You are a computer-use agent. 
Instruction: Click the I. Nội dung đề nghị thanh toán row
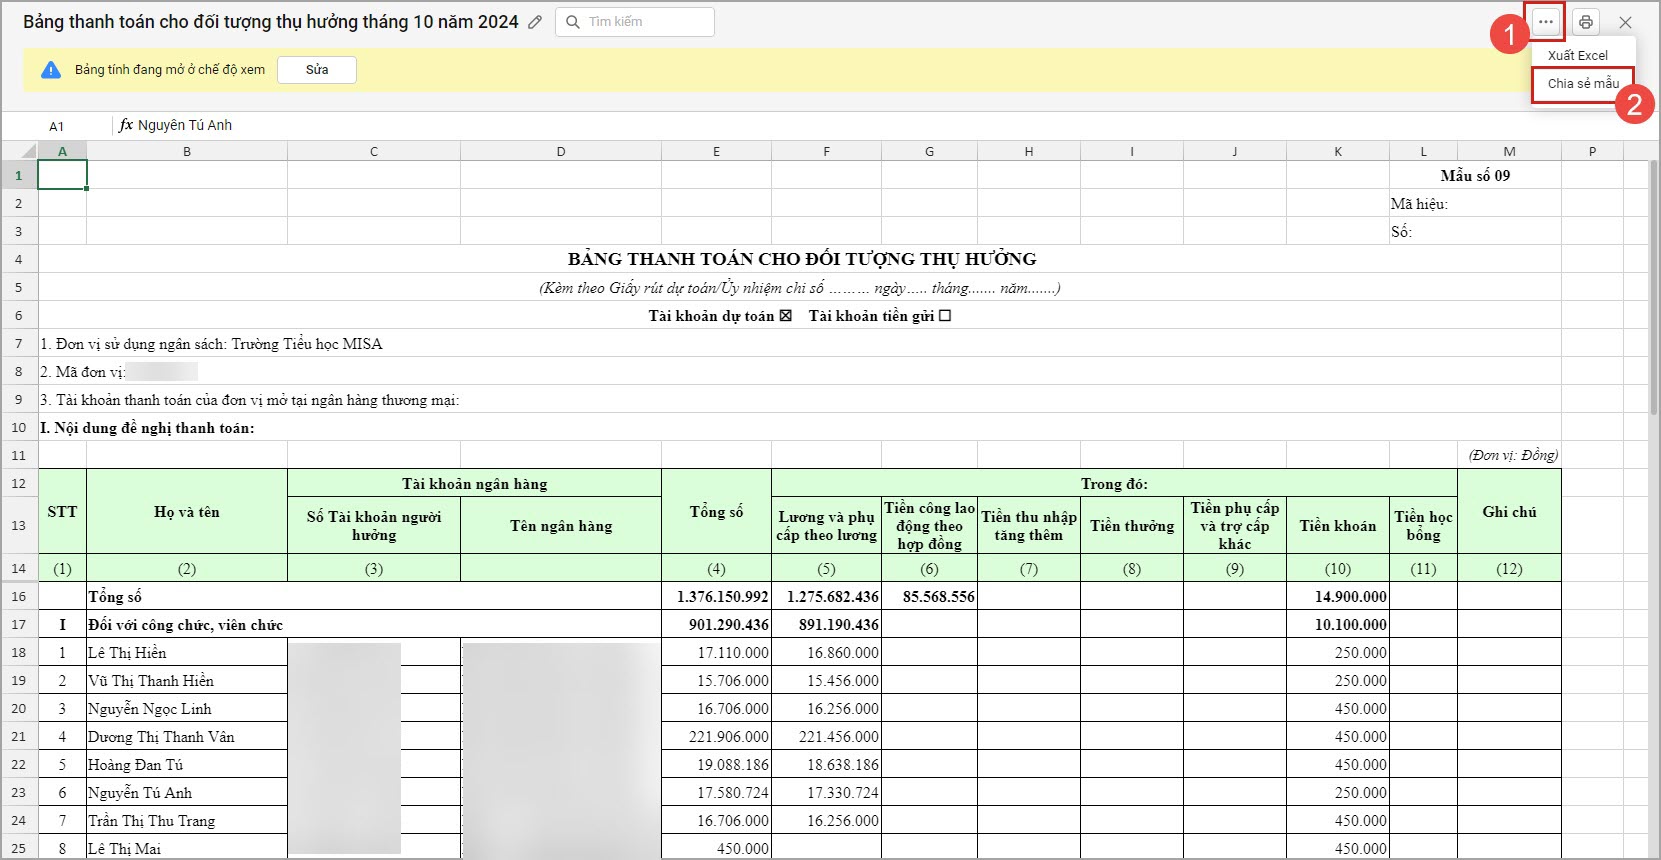800,428
